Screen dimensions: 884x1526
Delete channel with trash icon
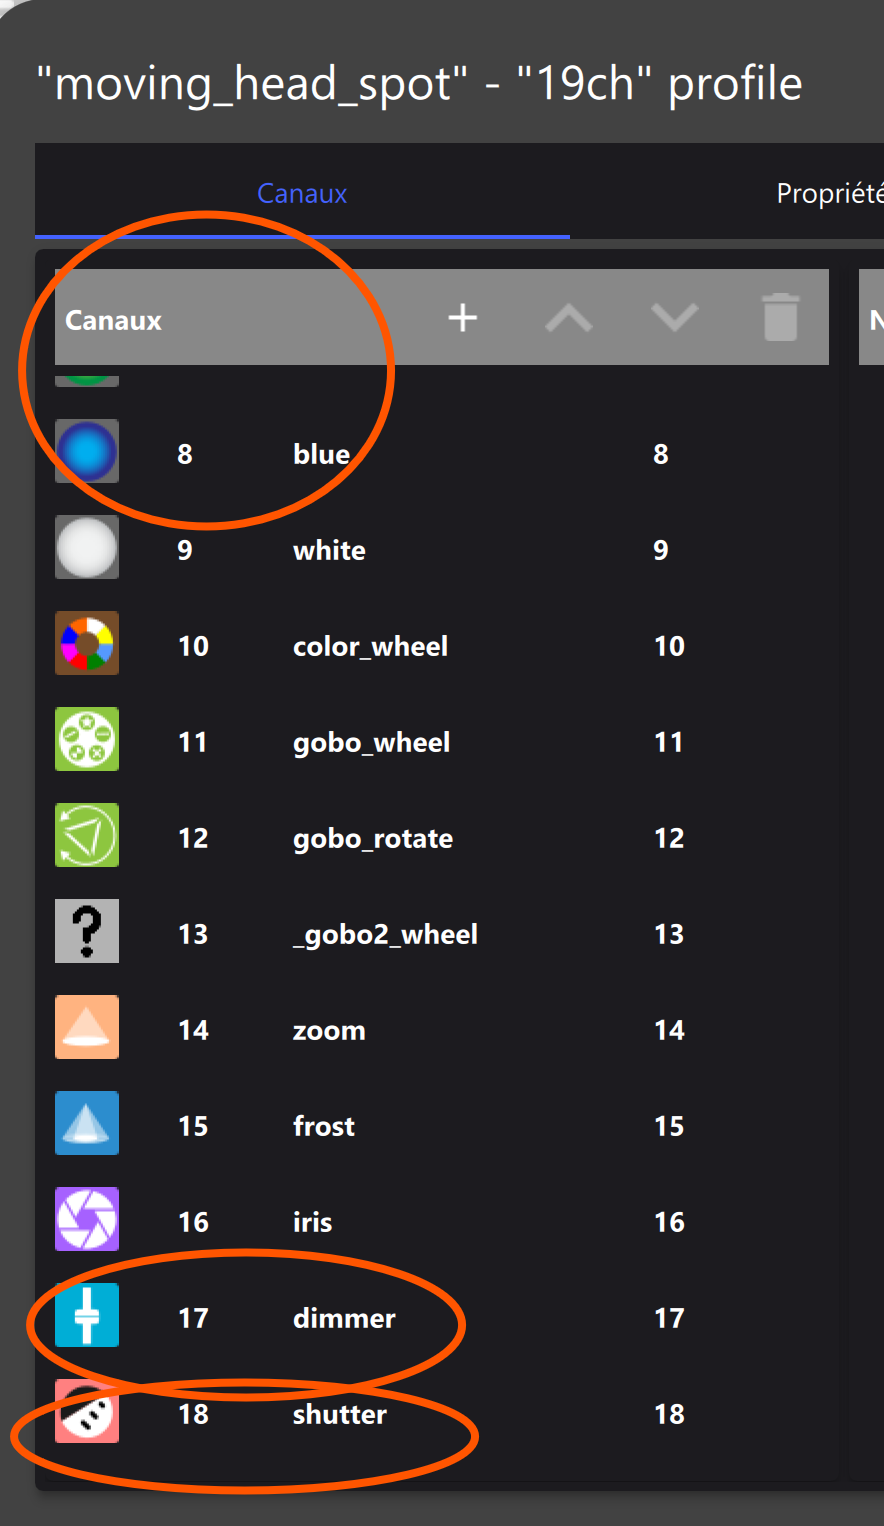(x=781, y=317)
